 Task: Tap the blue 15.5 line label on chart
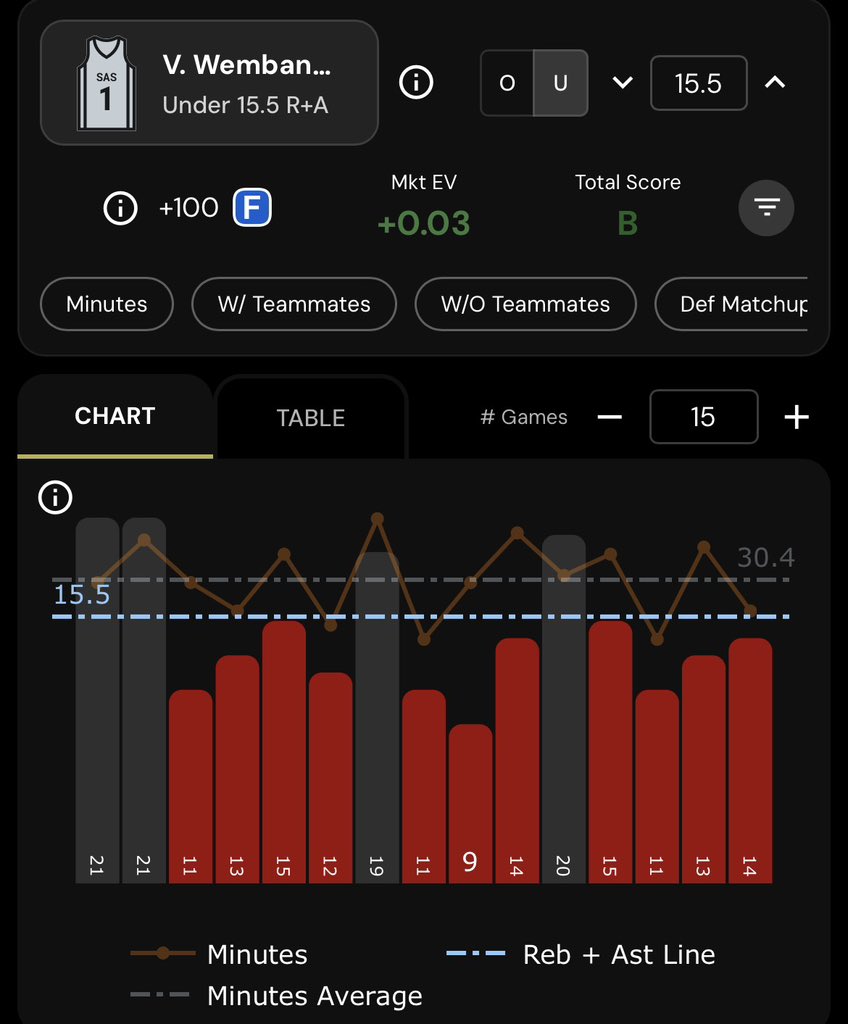[82, 595]
